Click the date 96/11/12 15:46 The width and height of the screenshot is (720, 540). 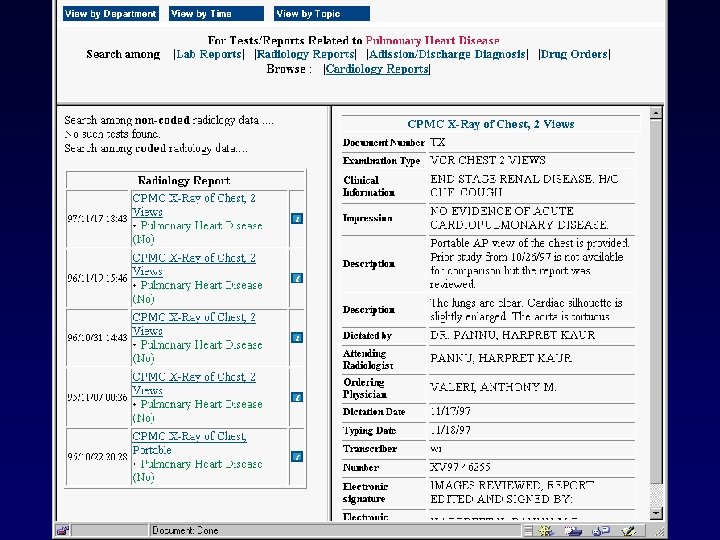[x=97, y=278]
